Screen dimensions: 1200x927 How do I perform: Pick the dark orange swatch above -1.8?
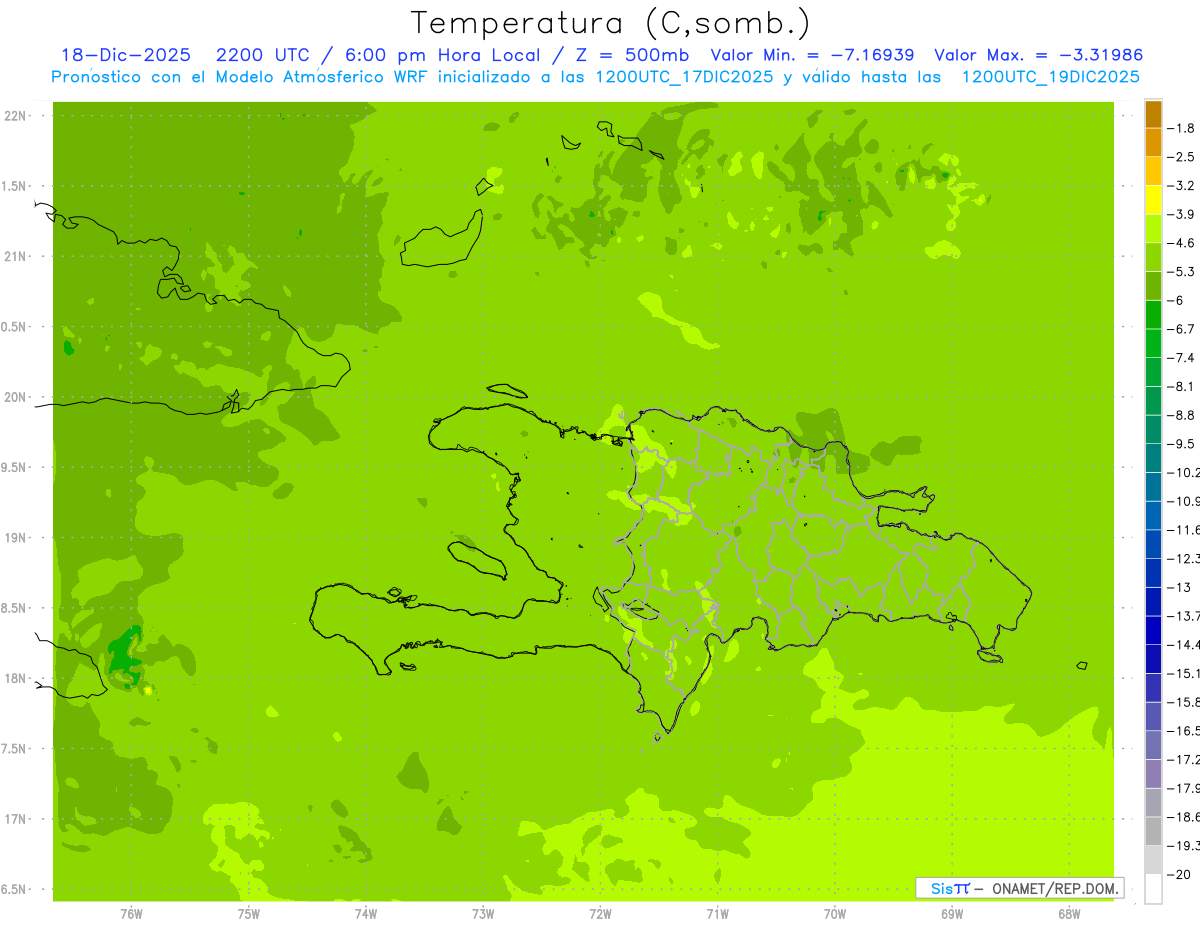point(1153,114)
